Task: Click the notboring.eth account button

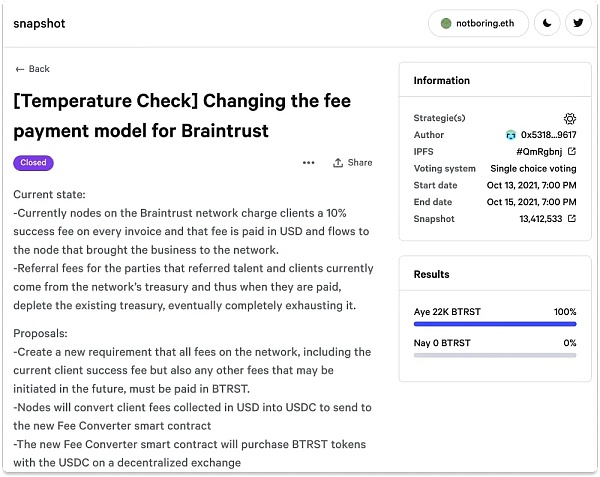Action: [x=477, y=23]
